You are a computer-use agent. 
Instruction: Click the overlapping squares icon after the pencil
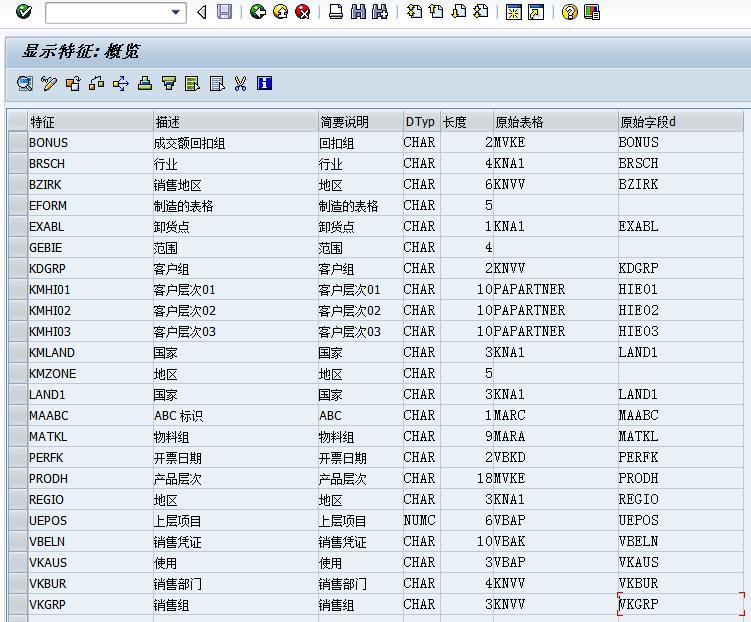(x=73, y=84)
